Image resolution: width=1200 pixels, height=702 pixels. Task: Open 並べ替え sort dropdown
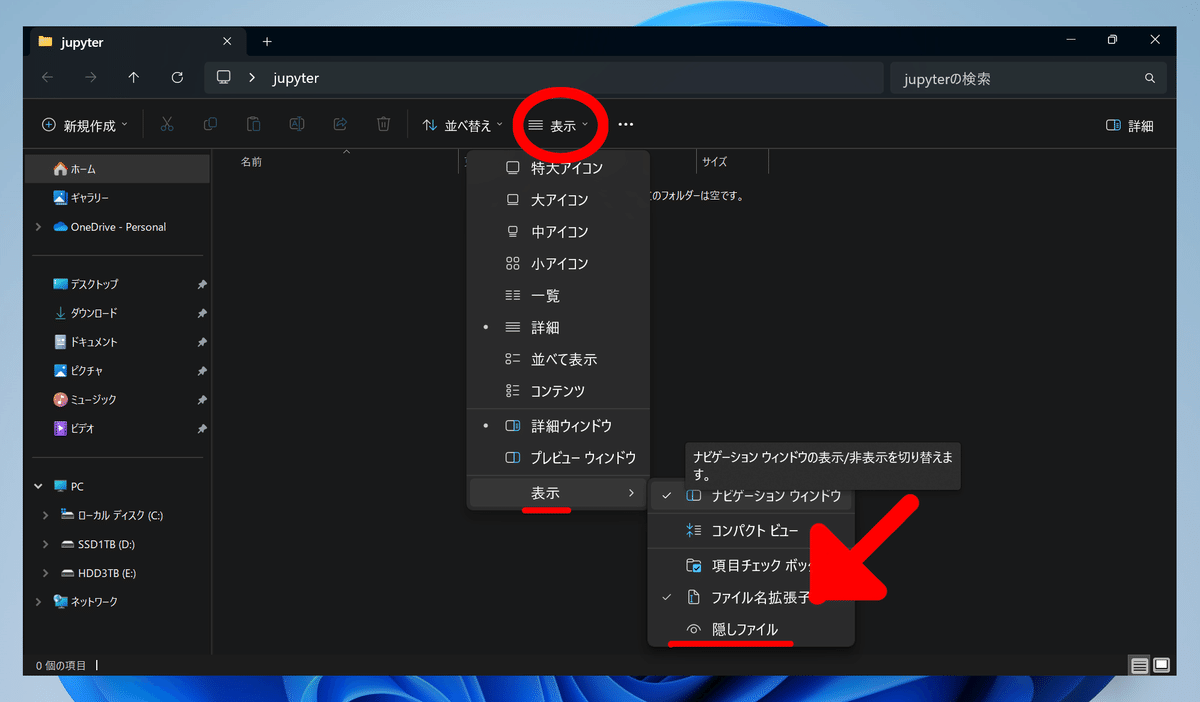[x=463, y=126]
